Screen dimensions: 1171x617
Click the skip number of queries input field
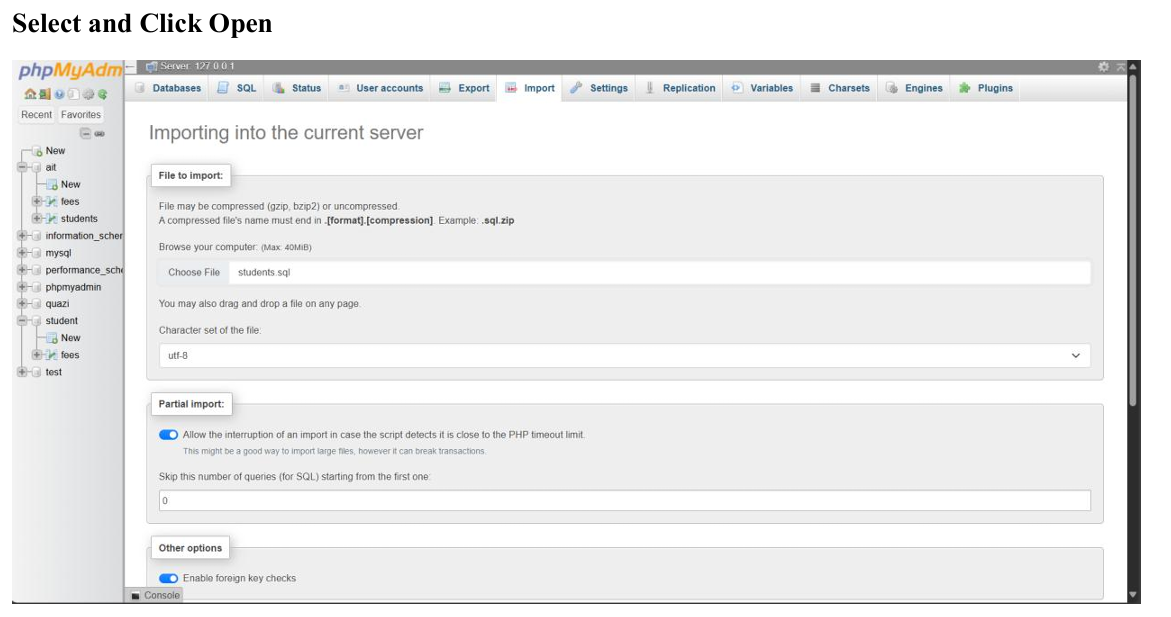[x=624, y=500]
